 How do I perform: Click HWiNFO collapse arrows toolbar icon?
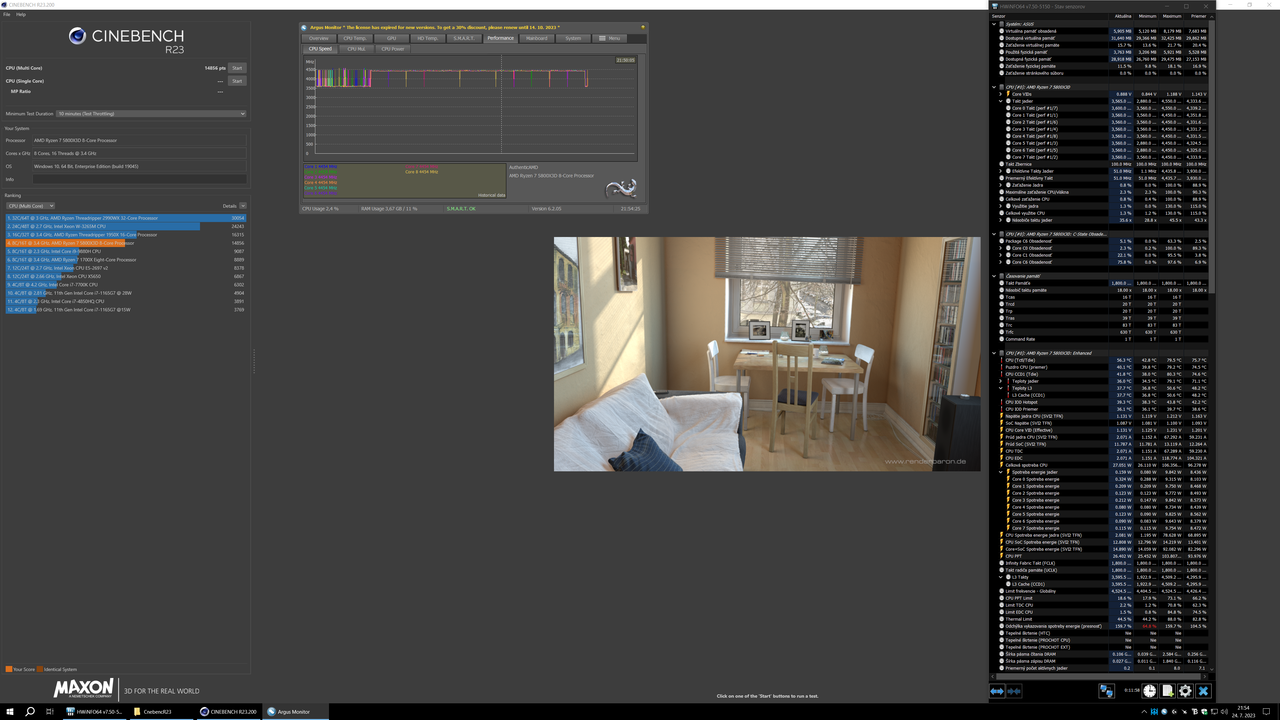pos(1014,691)
